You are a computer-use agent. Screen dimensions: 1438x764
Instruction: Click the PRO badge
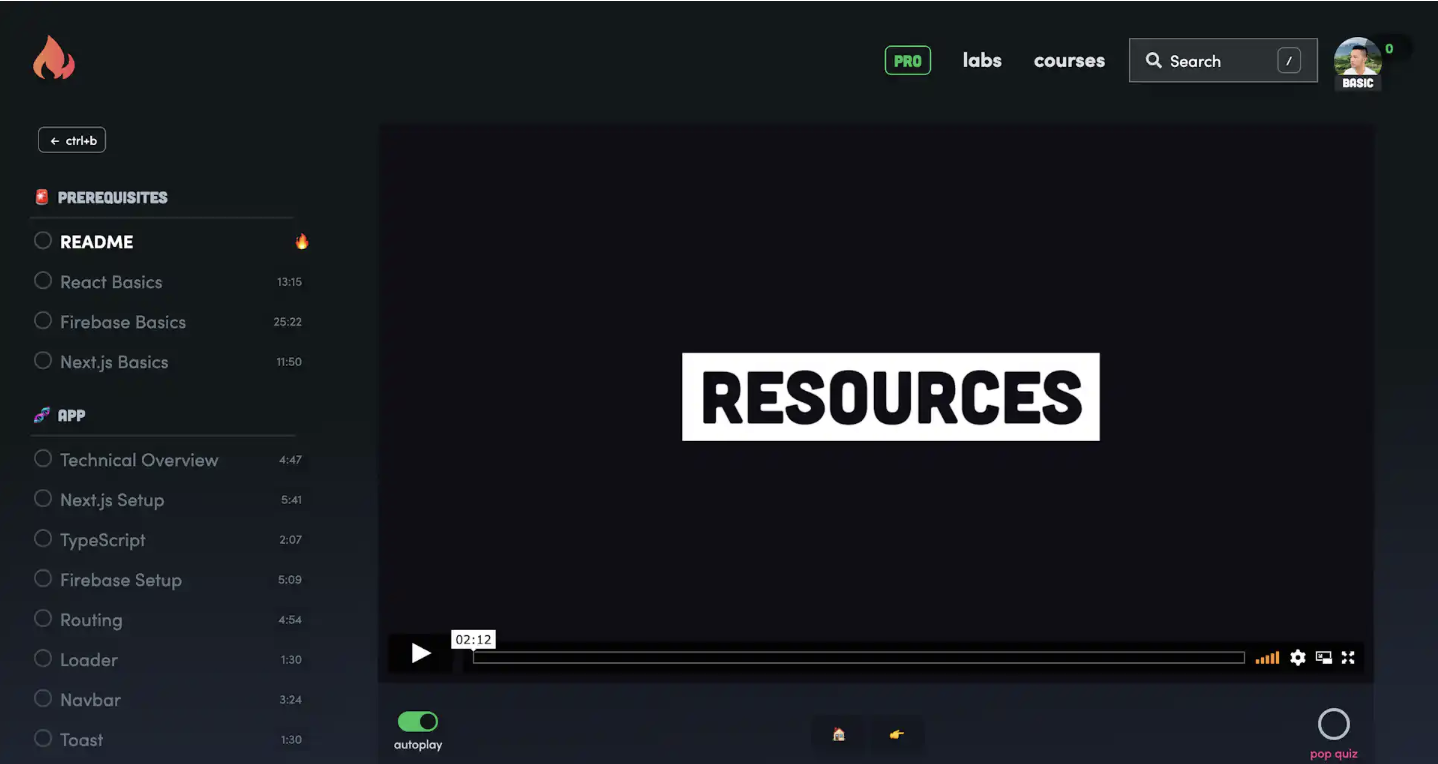[908, 60]
